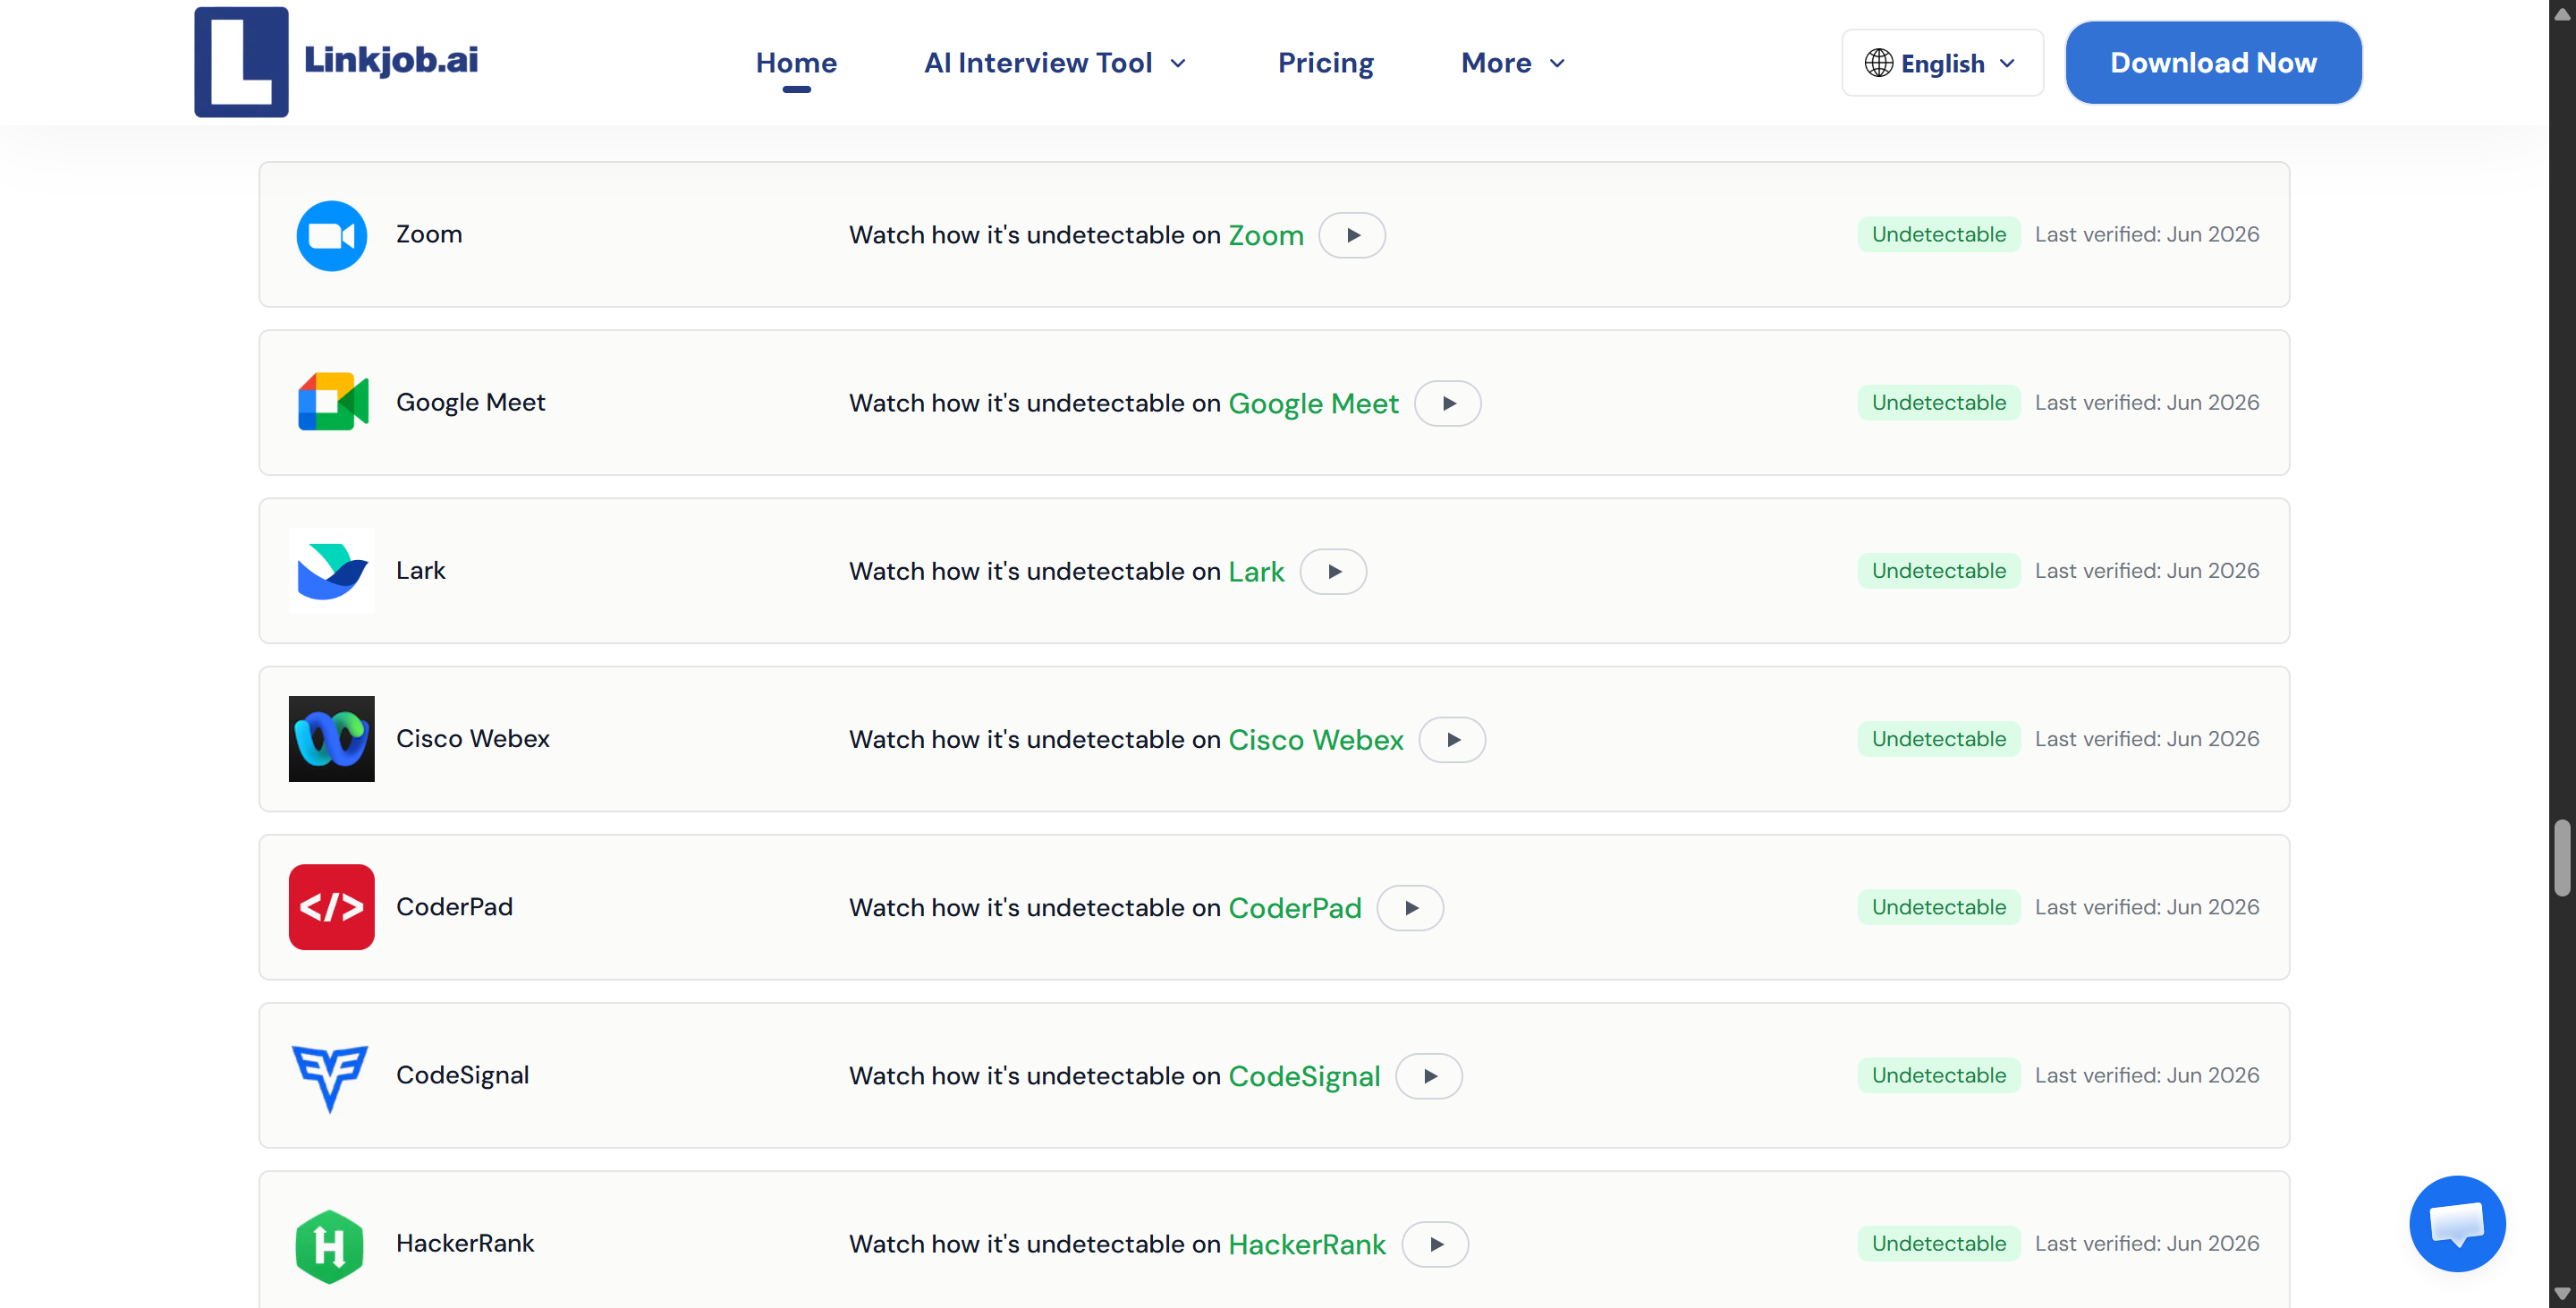Click the Undetectable badge in CodeSignal row
Image resolution: width=2576 pixels, height=1308 pixels.
pyautogui.click(x=1938, y=1074)
